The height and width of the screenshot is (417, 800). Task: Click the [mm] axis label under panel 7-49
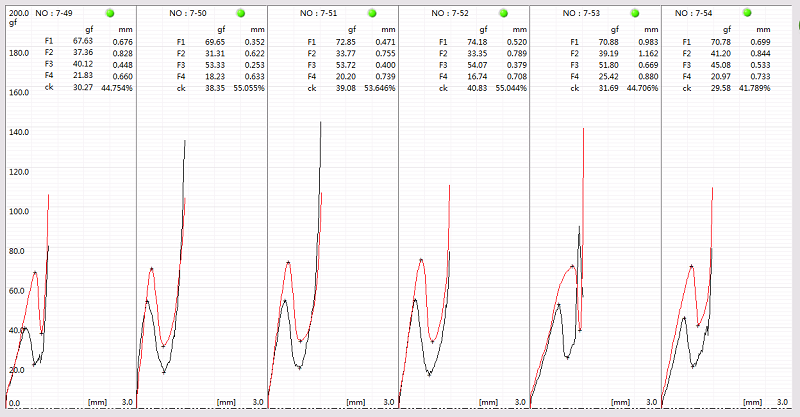97,402
